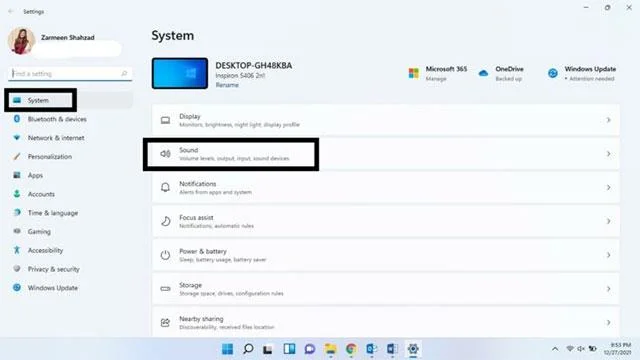The height and width of the screenshot is (360, 640).
Task: Expand Power & battery chevron
Action: (608, 255)
